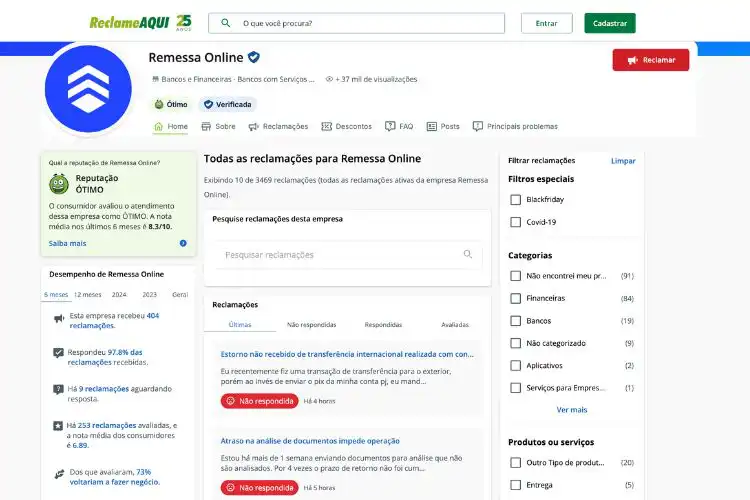Click the Entrar button
The image size is (750, 500).
coord(547,23)
